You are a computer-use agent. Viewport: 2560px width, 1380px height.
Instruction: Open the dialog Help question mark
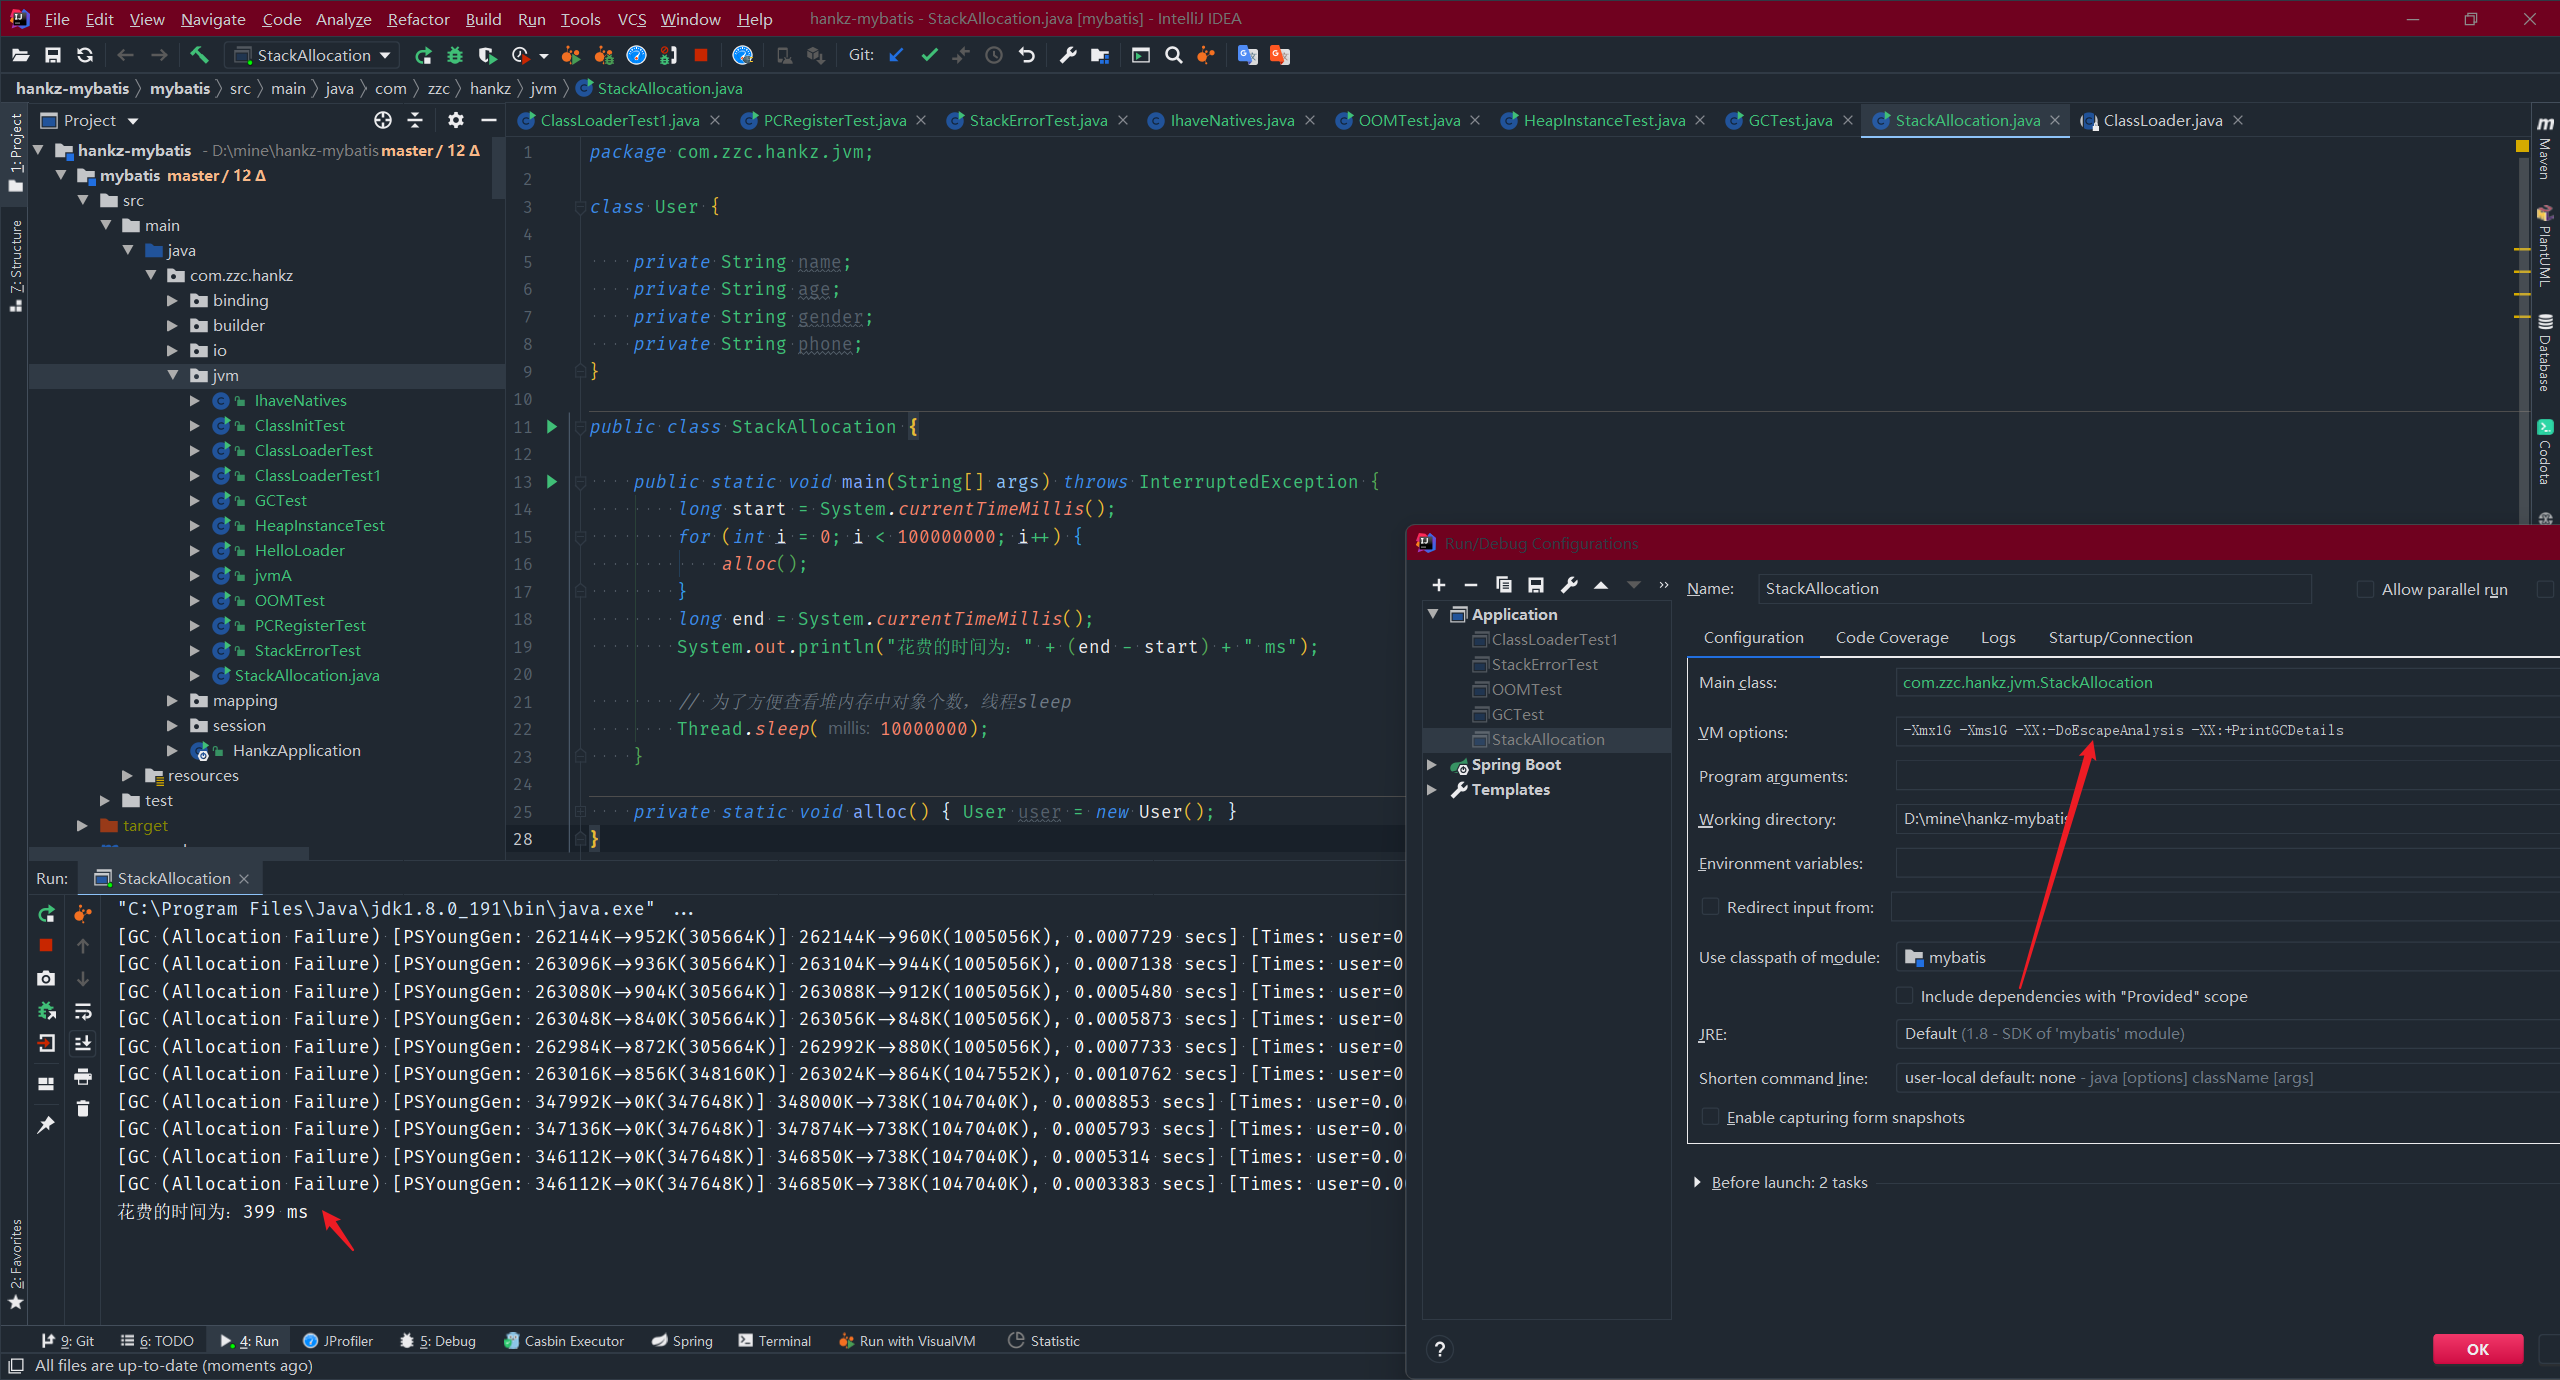(x=1439, y=1349)
